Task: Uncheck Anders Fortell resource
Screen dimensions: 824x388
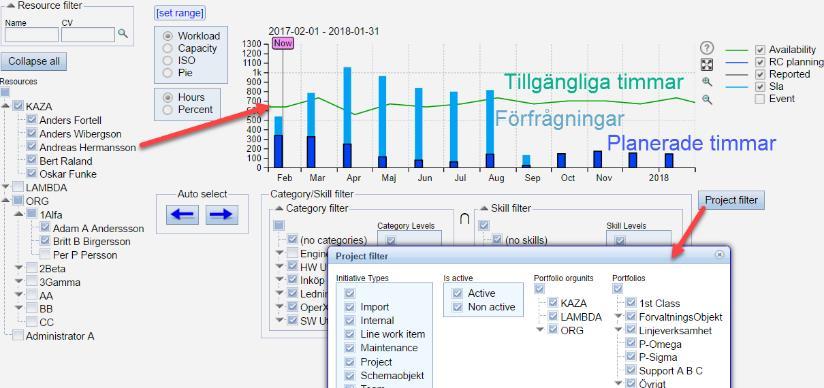Action: pos(32,120)
